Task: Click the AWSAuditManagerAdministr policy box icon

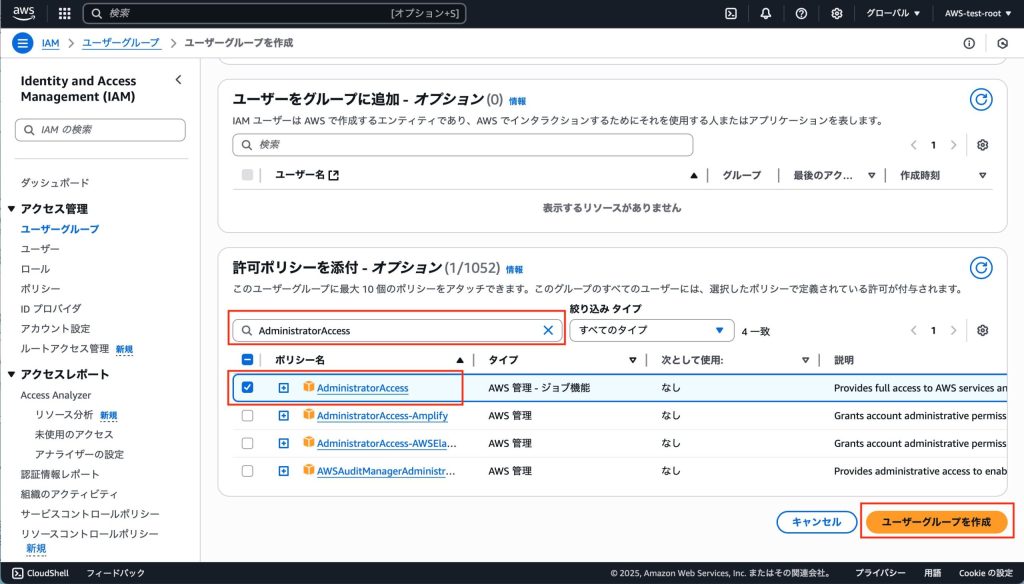Action: [x=309, y=470]
